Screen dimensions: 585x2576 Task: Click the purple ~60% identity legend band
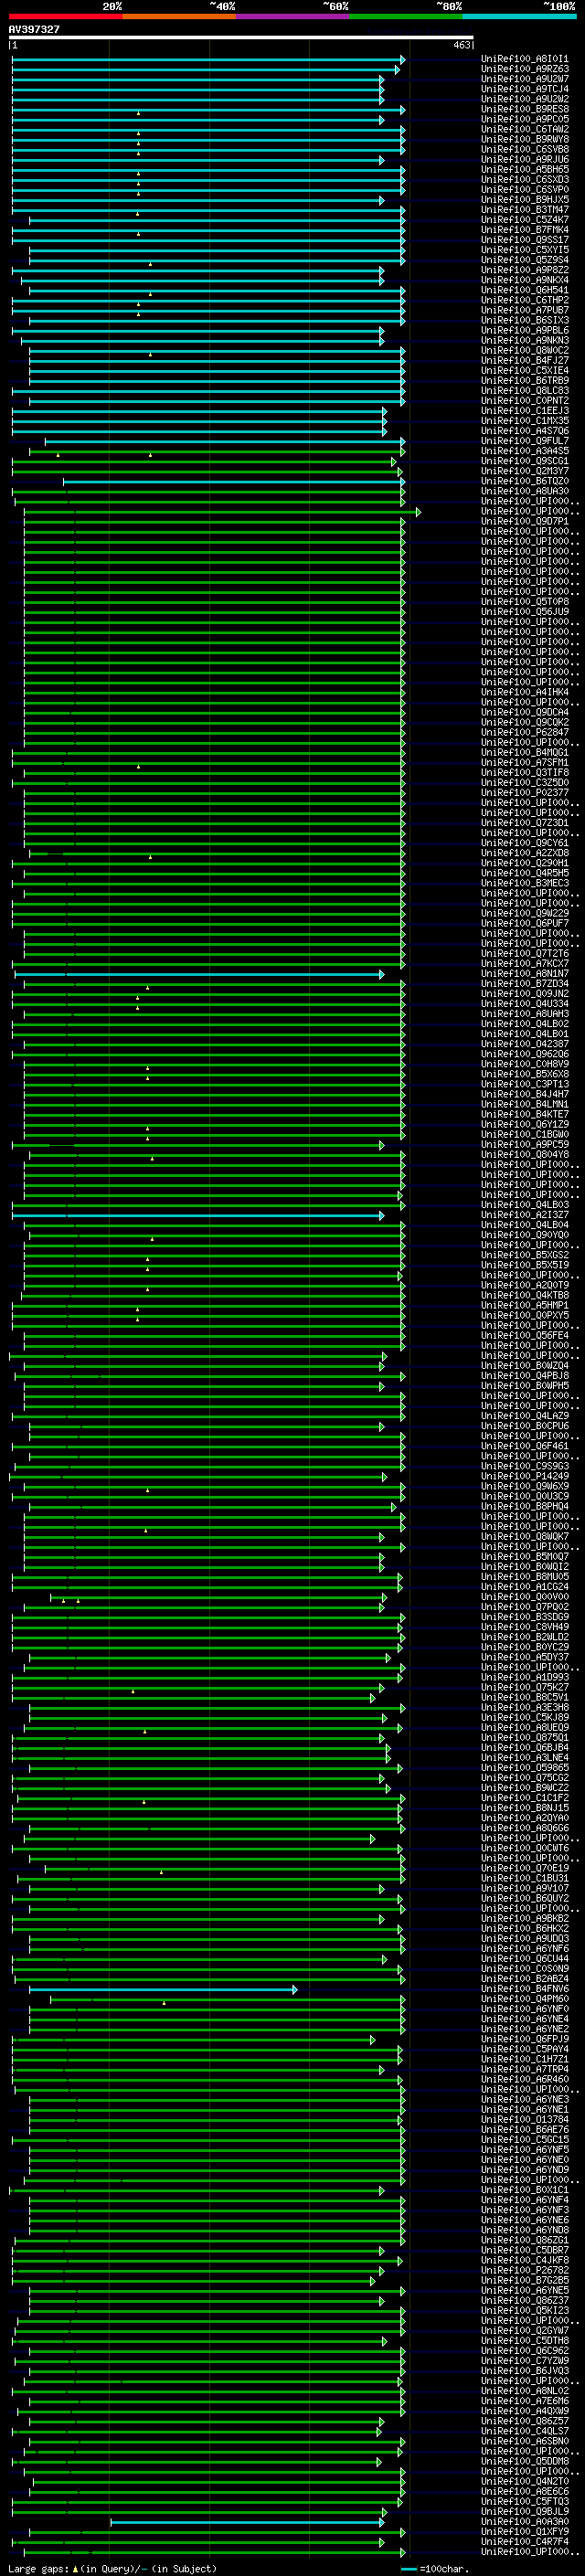pyautogui.click(x=293, y=17)
